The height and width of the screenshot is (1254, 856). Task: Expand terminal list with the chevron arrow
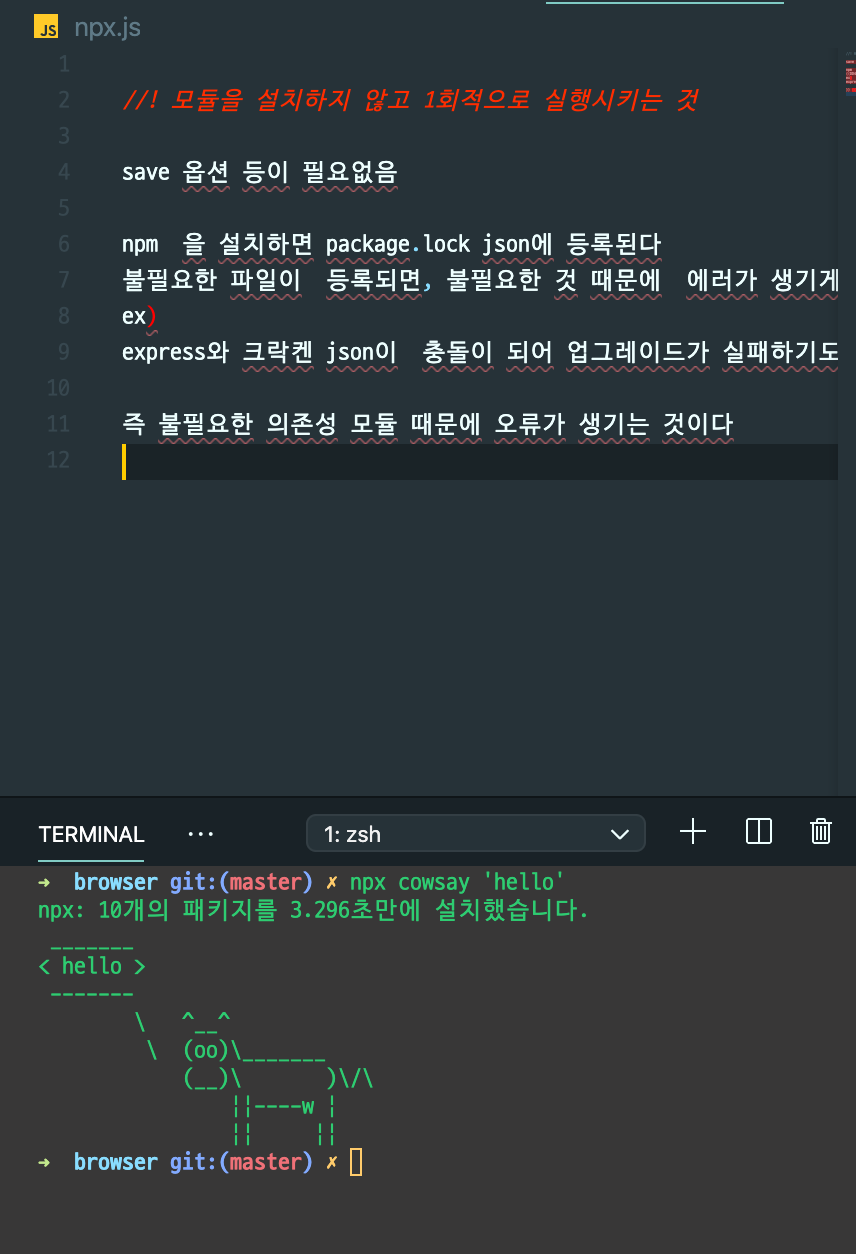[x=620, y=833]
